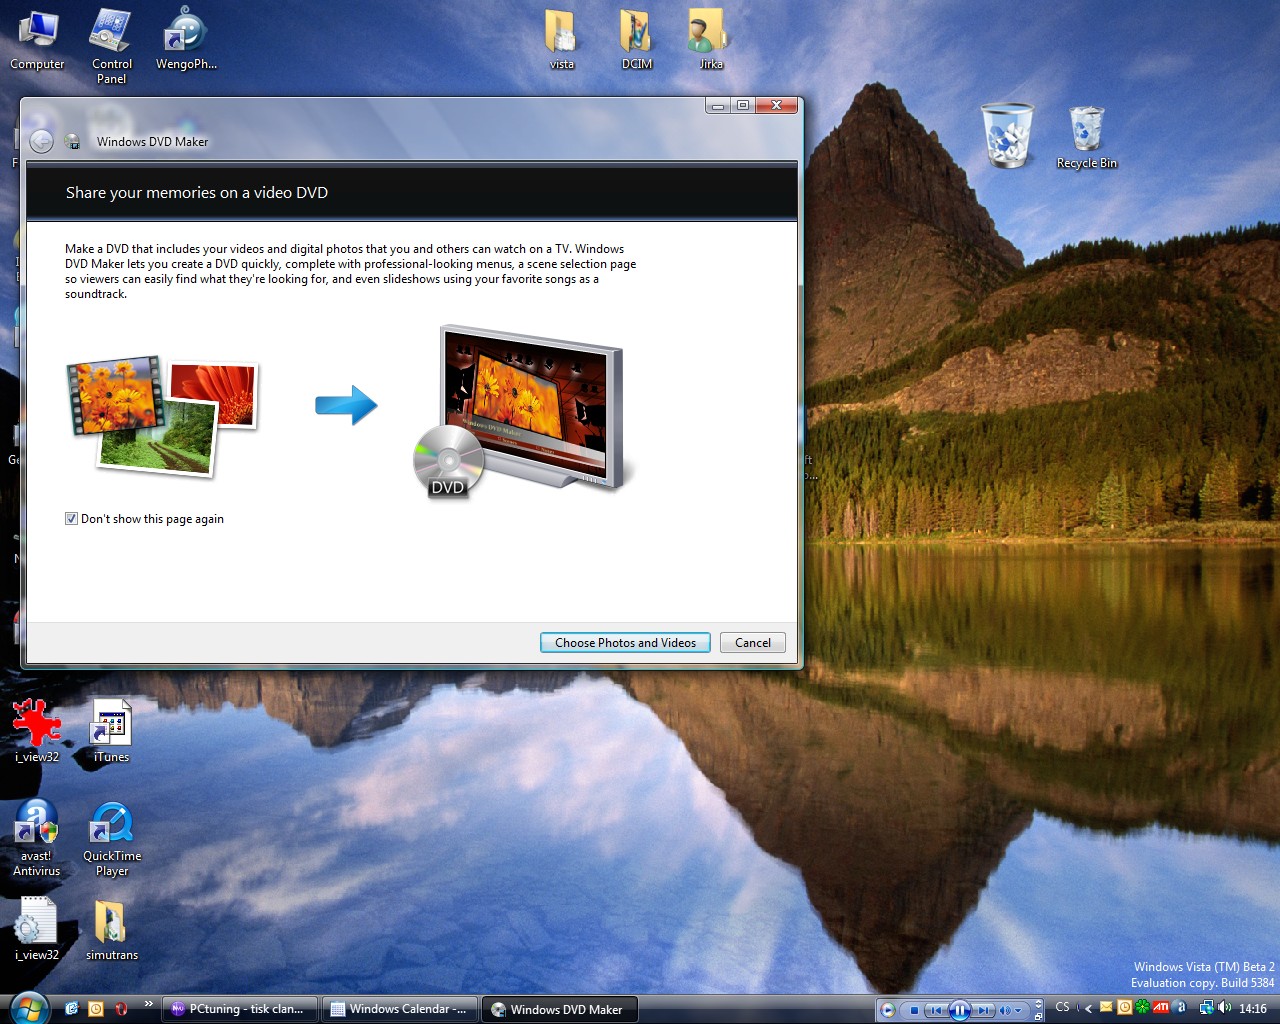Click the clock icon in Quick Launch
1280x1024 pixels.
(x=96, y=1009)
